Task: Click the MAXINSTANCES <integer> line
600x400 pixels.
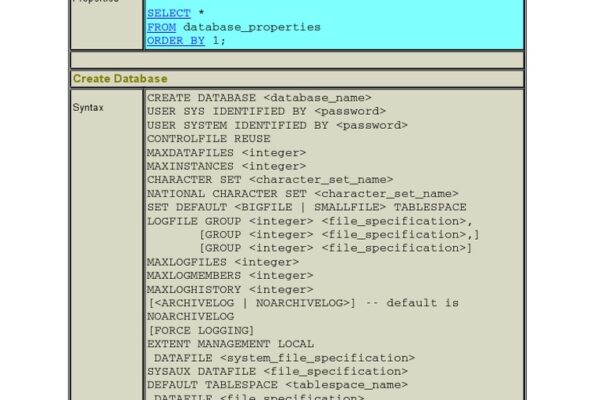Action: point(227,167)
